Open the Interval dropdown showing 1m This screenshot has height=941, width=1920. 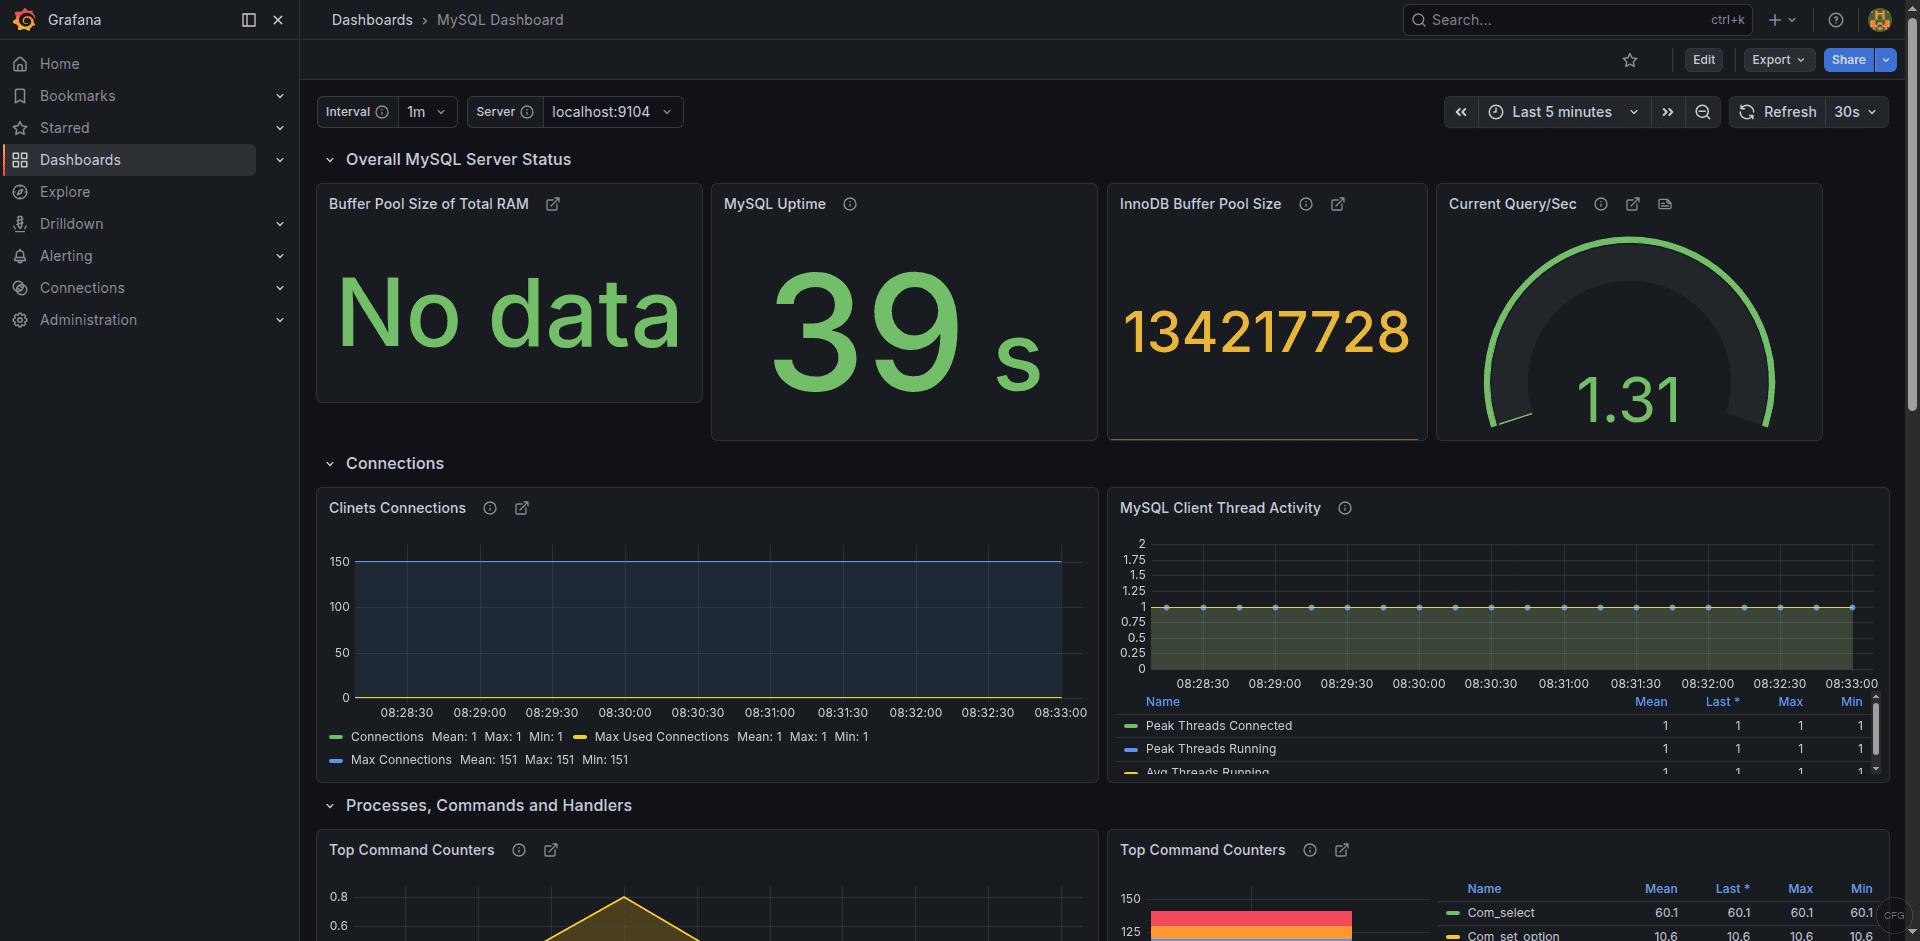click(x=424, y=112)
